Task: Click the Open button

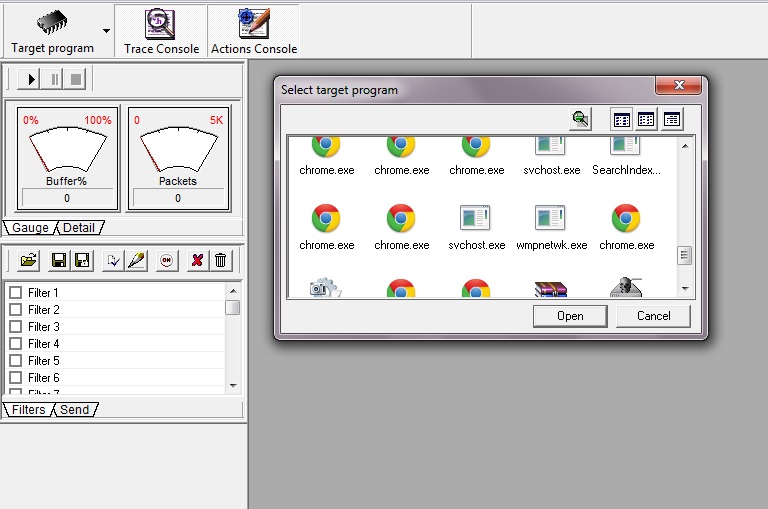Action: [x=570, y=316]
